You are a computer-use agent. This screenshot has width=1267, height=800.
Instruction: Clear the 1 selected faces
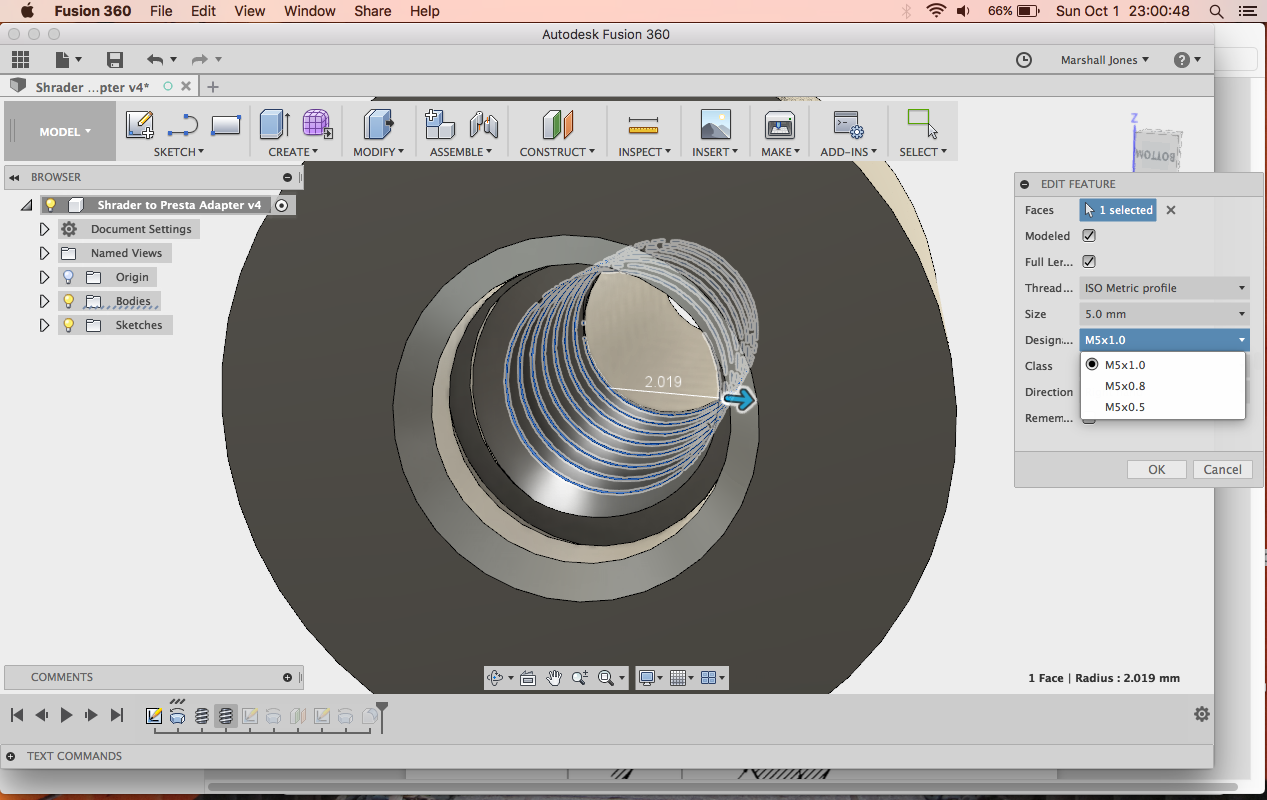(1171, 210)
